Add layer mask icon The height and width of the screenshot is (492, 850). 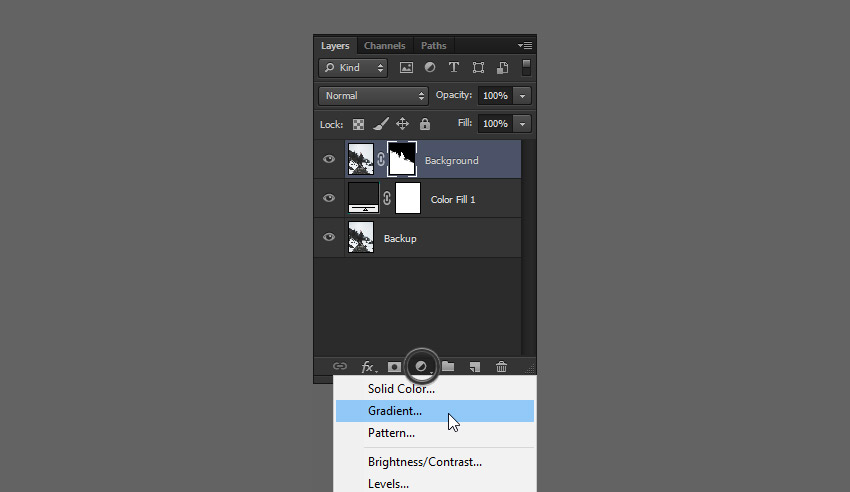pyautogui.click(x=394, y=367)
